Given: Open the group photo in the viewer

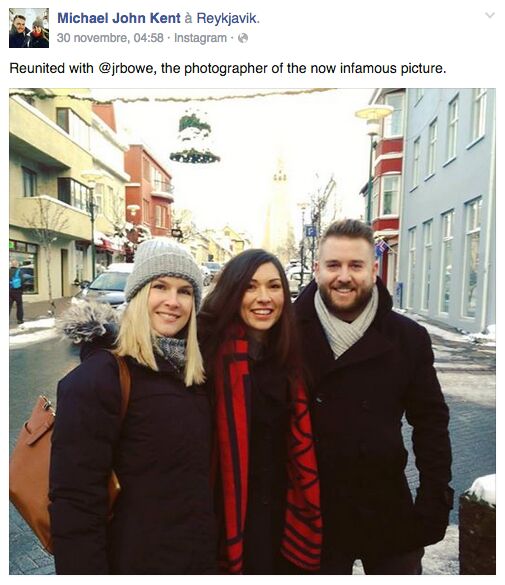Looking at the screenshot, I should click(252, 331).
